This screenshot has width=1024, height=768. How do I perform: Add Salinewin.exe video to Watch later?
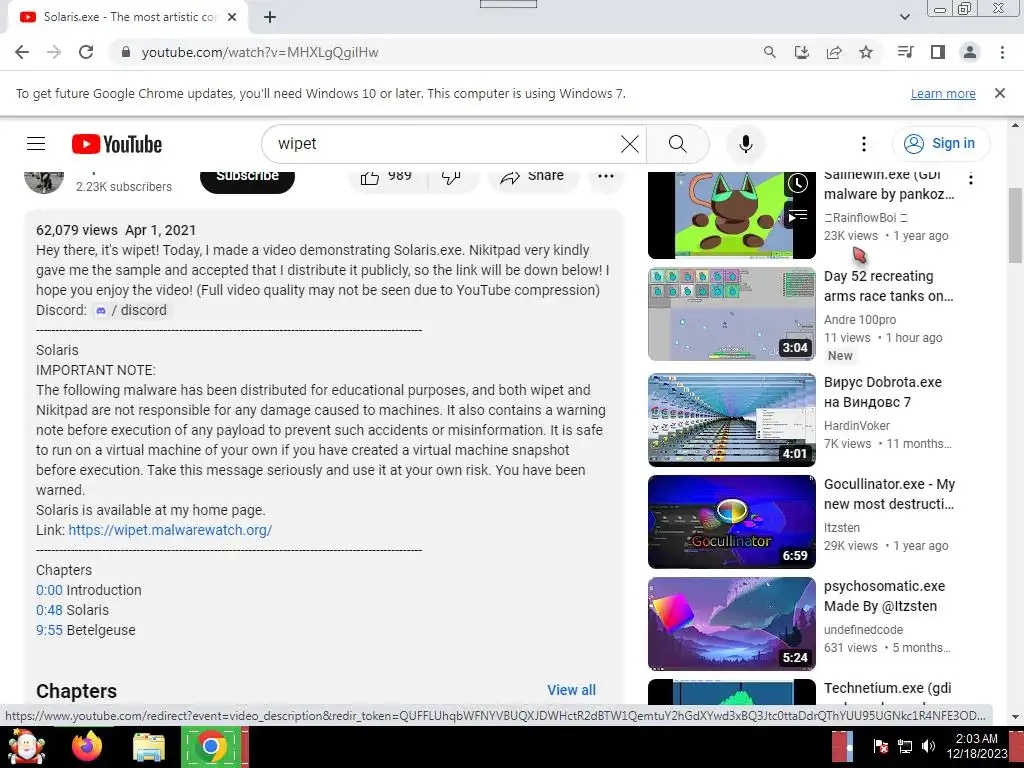point(797,184)
